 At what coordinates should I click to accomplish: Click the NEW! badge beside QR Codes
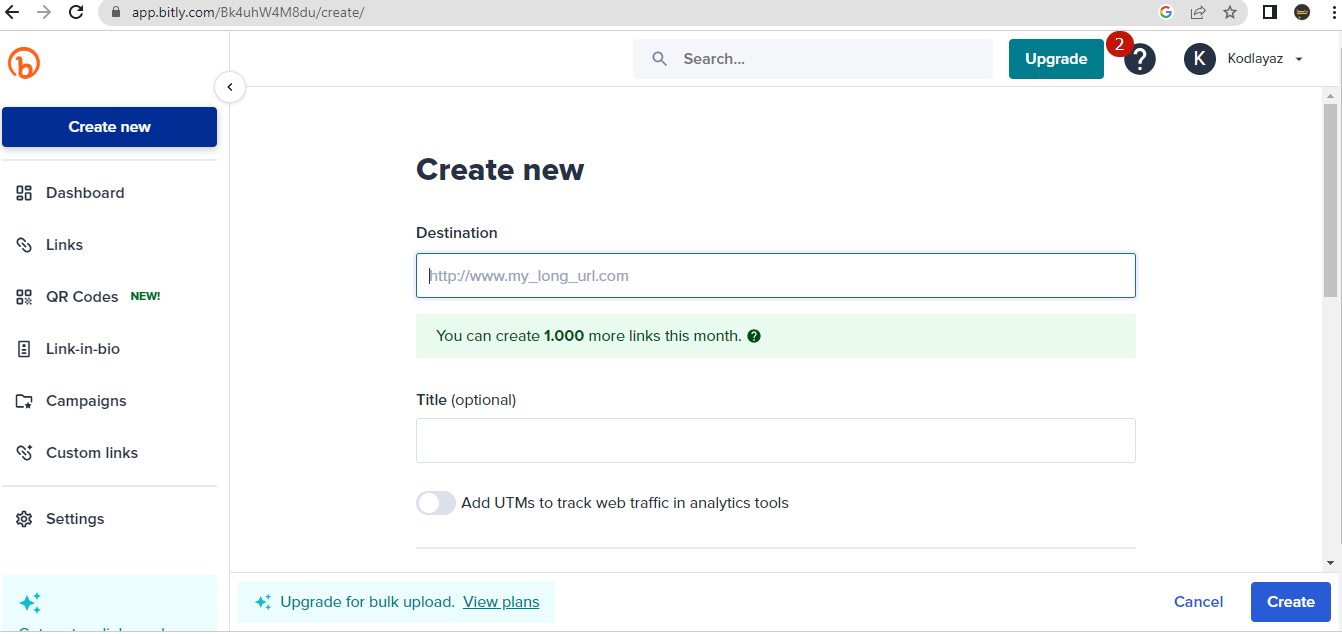pos(145,297)
